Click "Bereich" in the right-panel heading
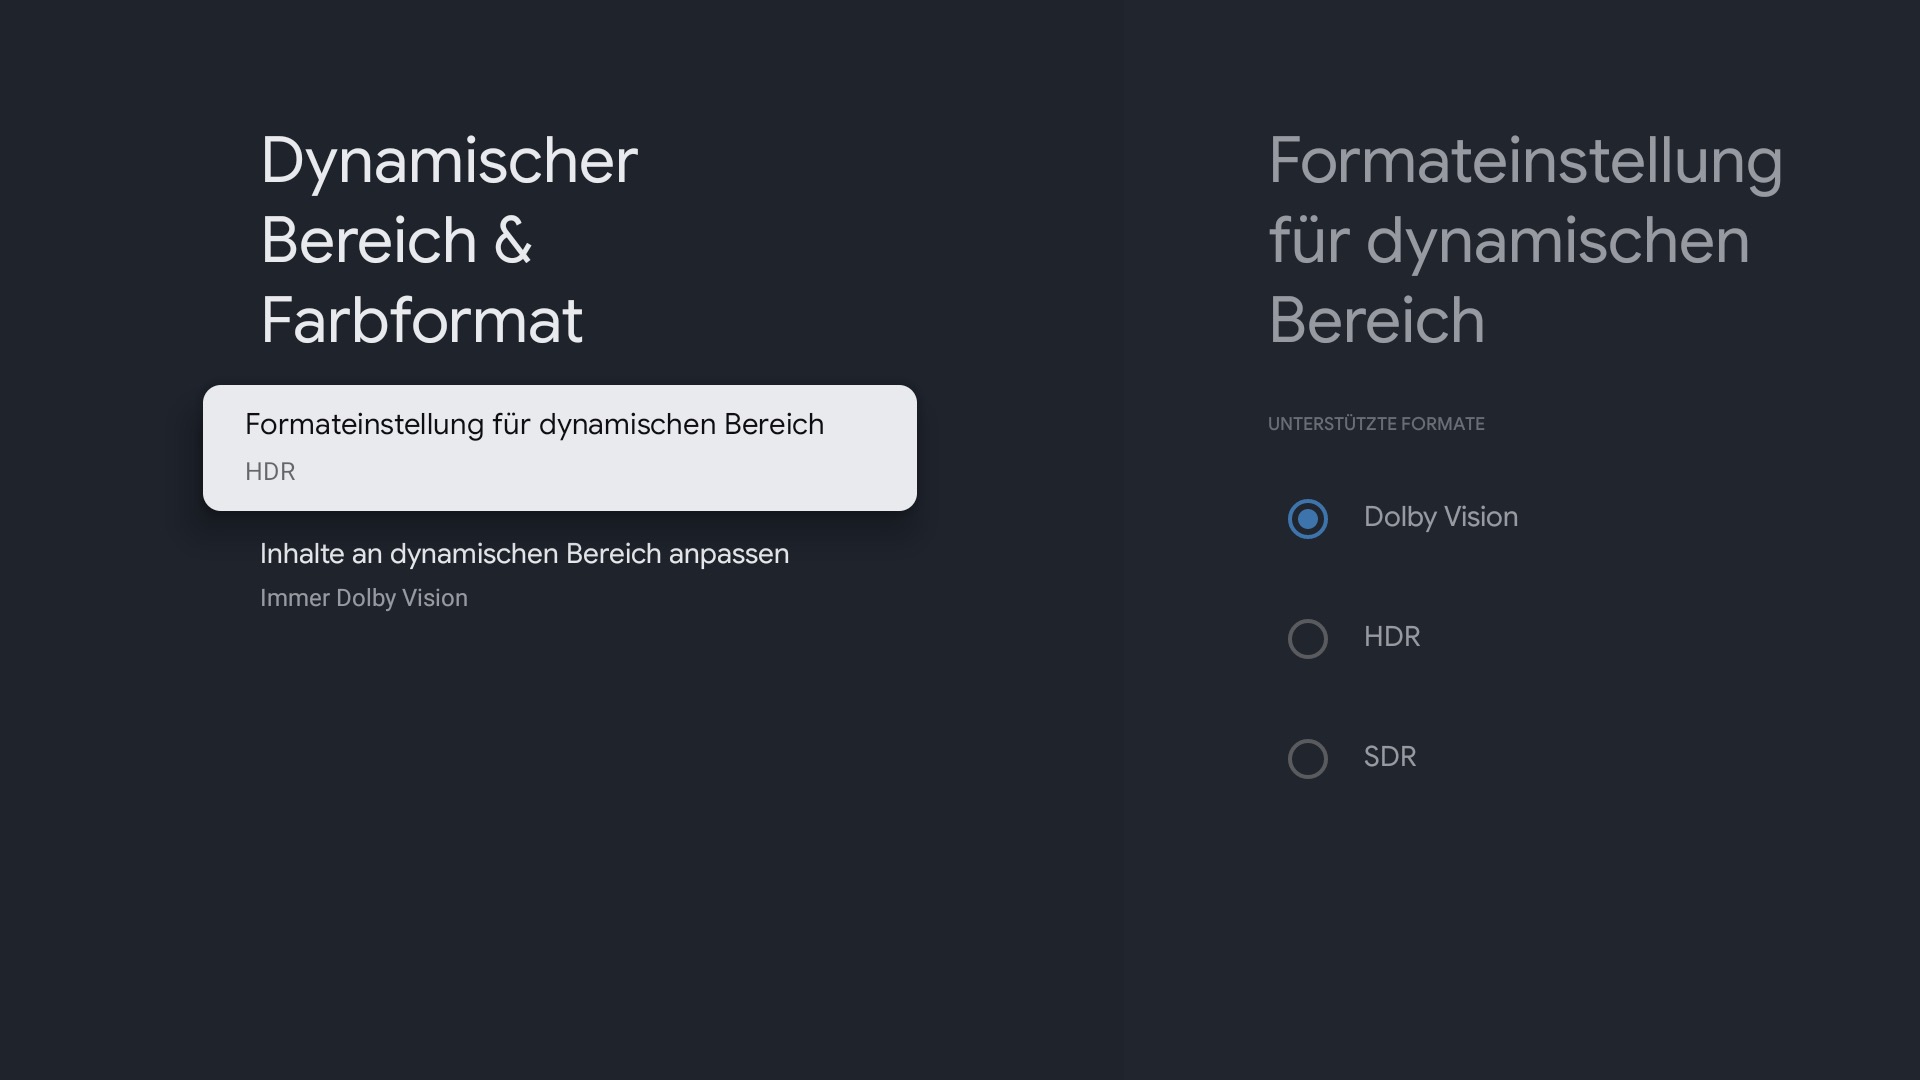Image resolution: width=1920 pixels, height=1080 pixels. pos(1376,321)
